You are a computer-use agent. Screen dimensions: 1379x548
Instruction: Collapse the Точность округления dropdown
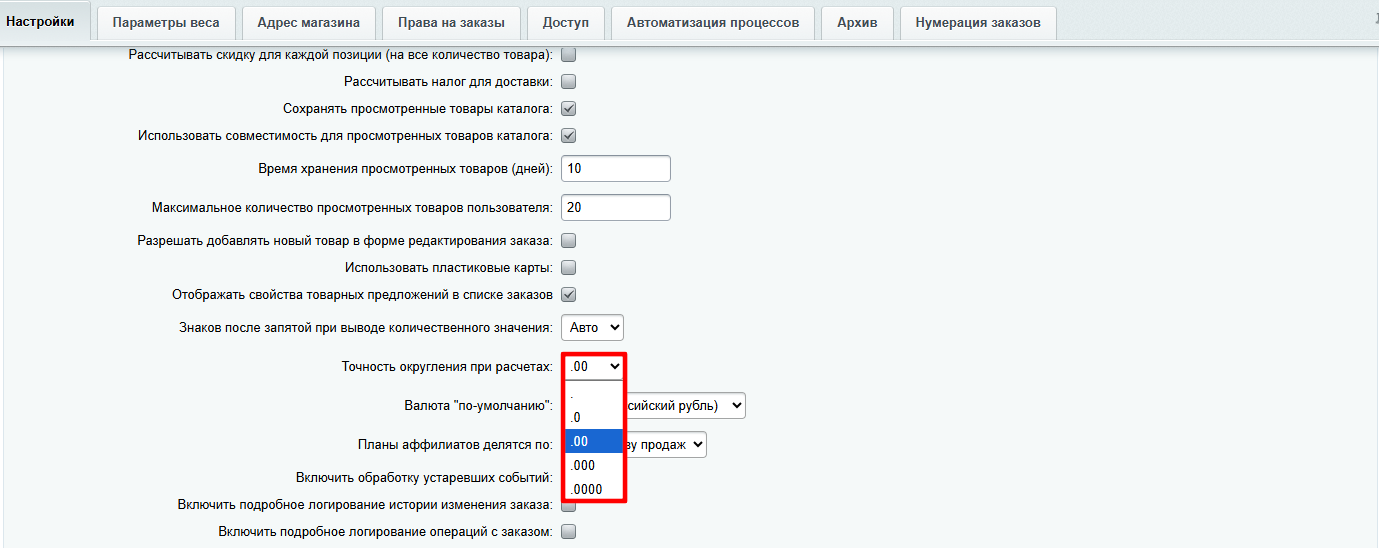coord(594,367)
